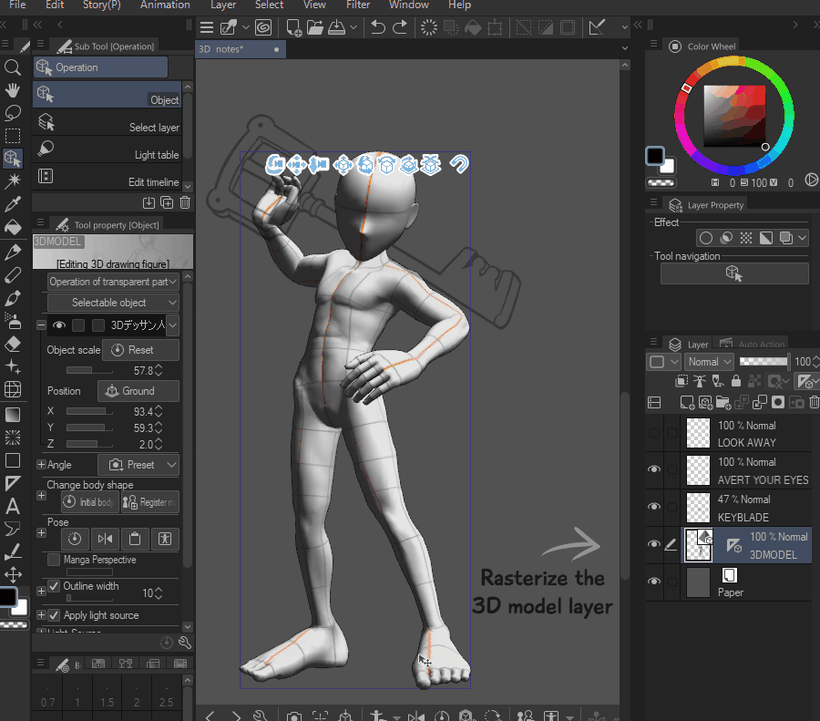Pick the Eyedropper tool
The height and width of the screenshot is (721, 820).
point(12,204)
